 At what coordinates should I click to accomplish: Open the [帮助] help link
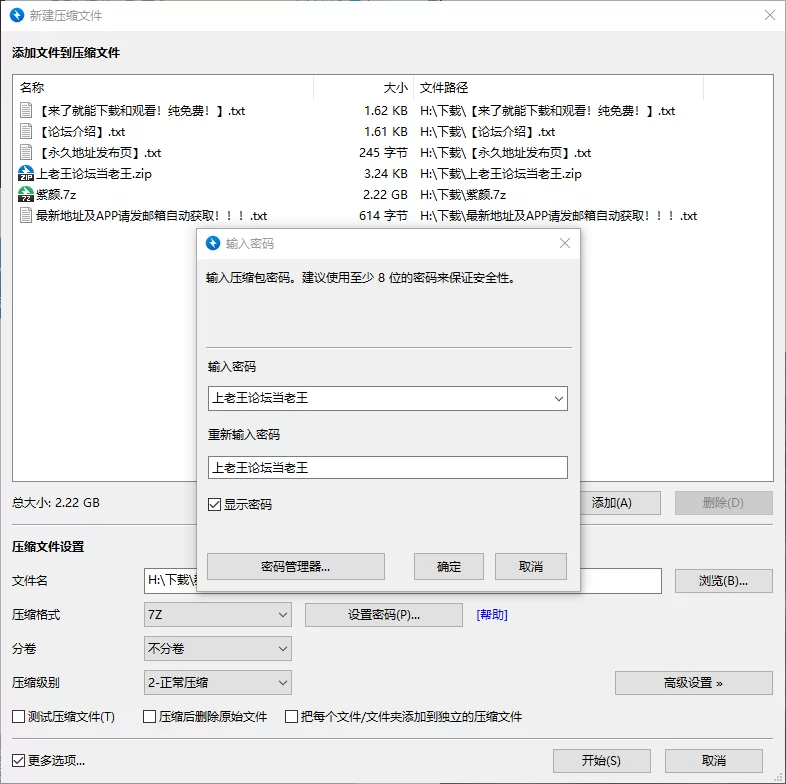click(x=492, y=615)
